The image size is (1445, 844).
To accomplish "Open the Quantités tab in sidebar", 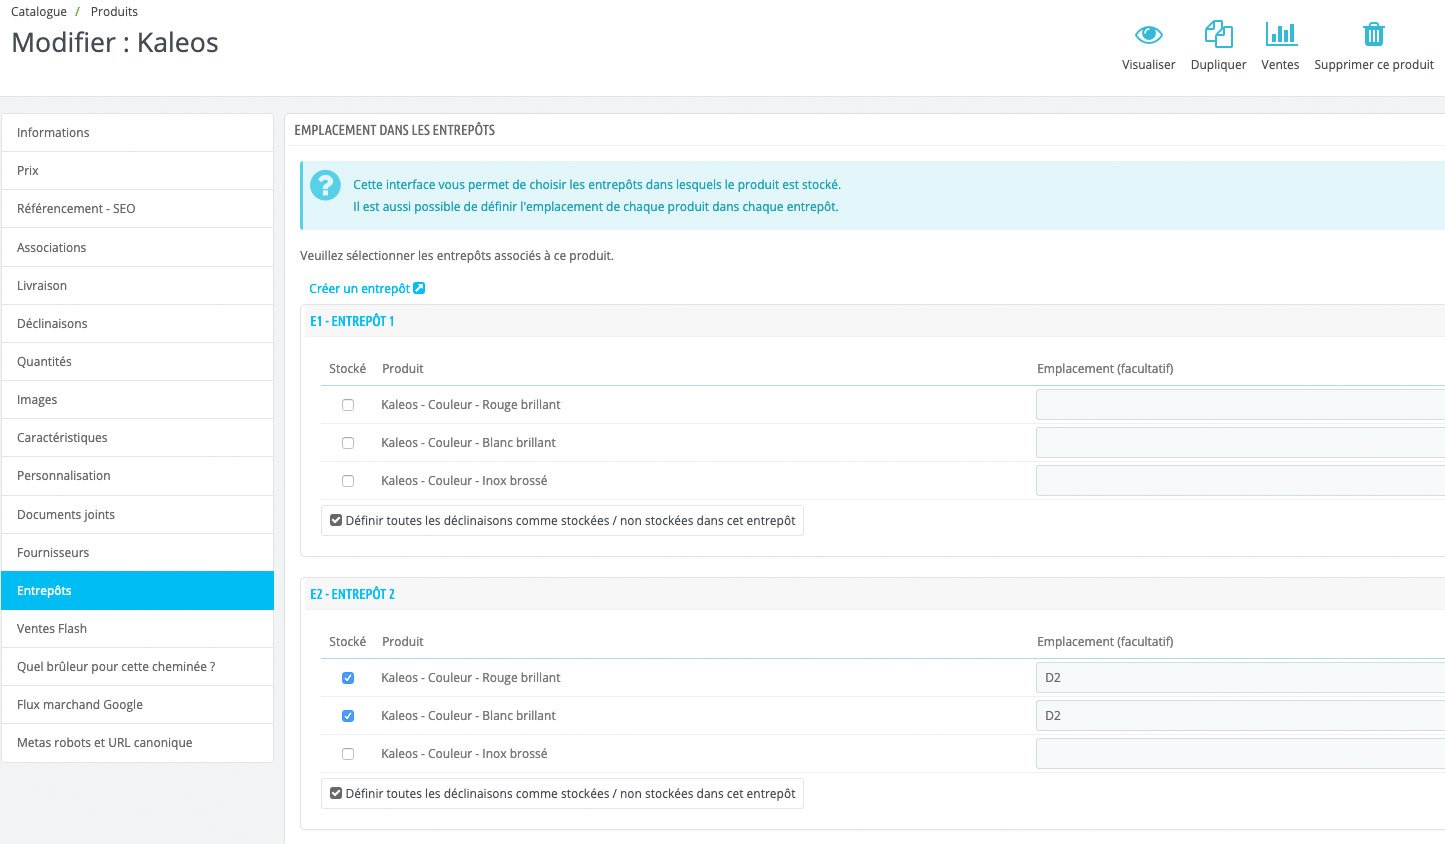I will [x=137, y=362].
